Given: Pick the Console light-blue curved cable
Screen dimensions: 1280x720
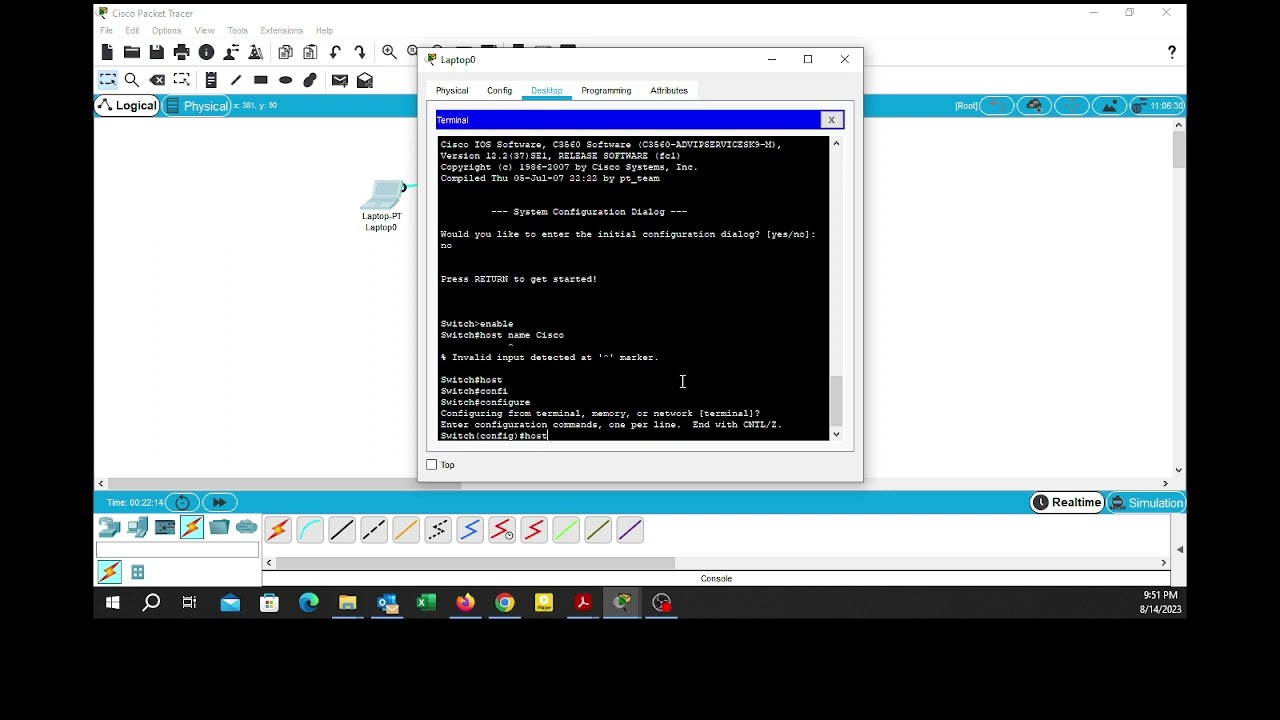Looking at the screenshot, I should [310, 530].
